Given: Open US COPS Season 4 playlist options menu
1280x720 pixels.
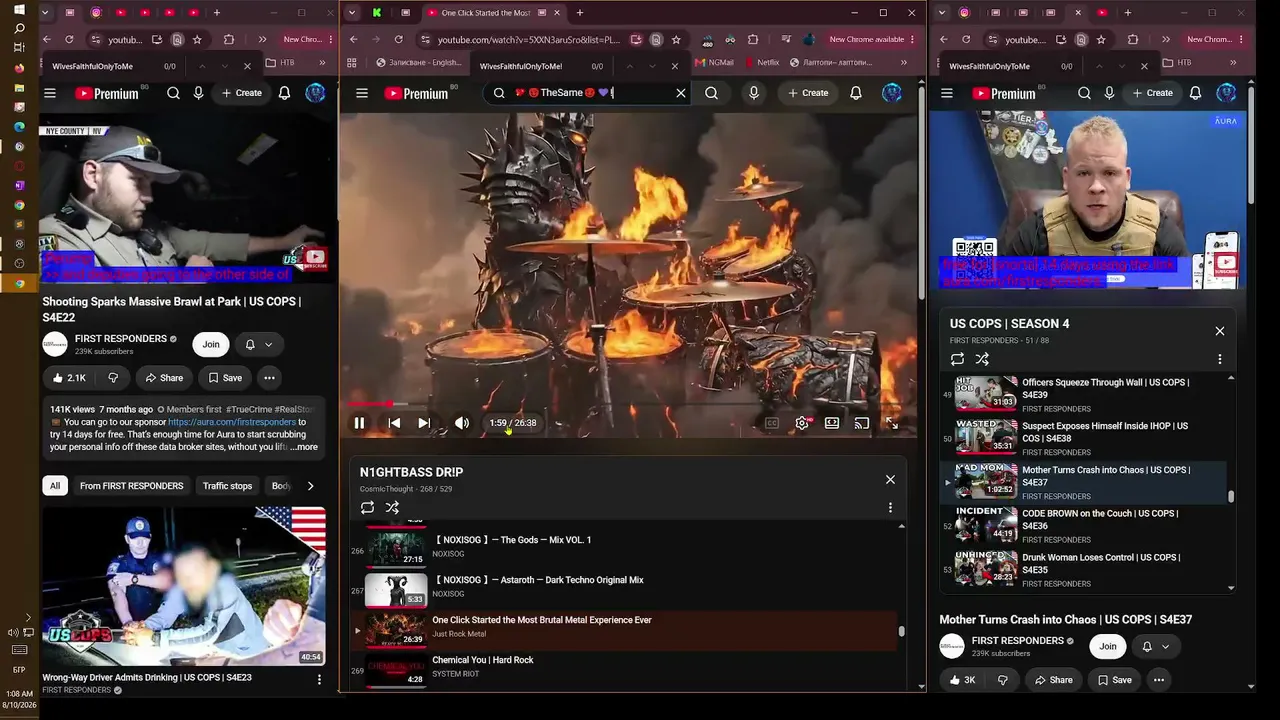Looking at the screenshot, I should (1219, 359).
